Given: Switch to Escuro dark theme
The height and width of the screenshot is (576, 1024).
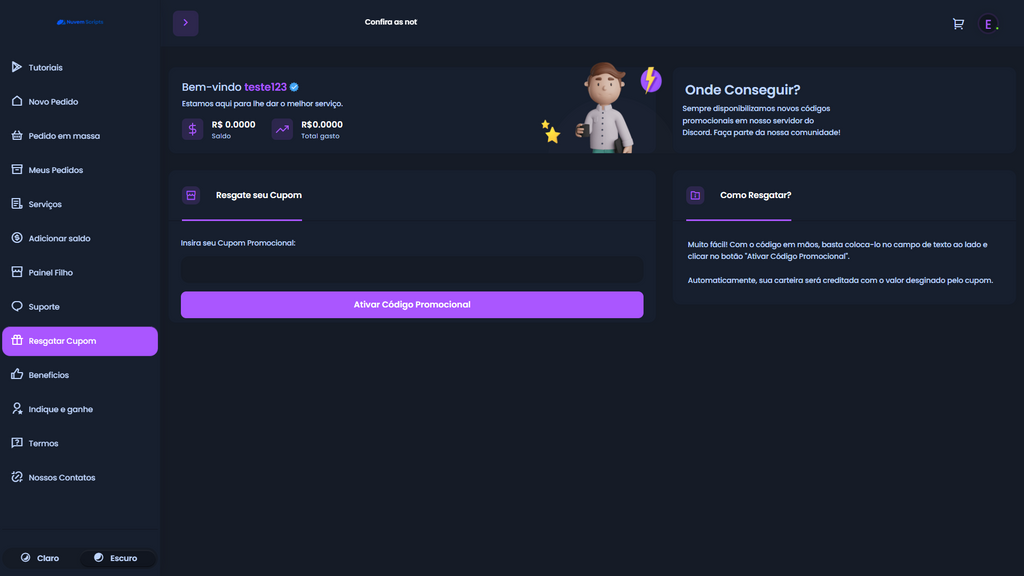Looking at the screenshot, I should click(x=116, y=558).
